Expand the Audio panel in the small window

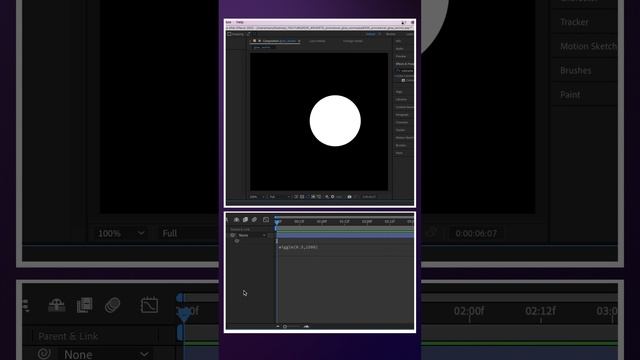tap(400, 49)
